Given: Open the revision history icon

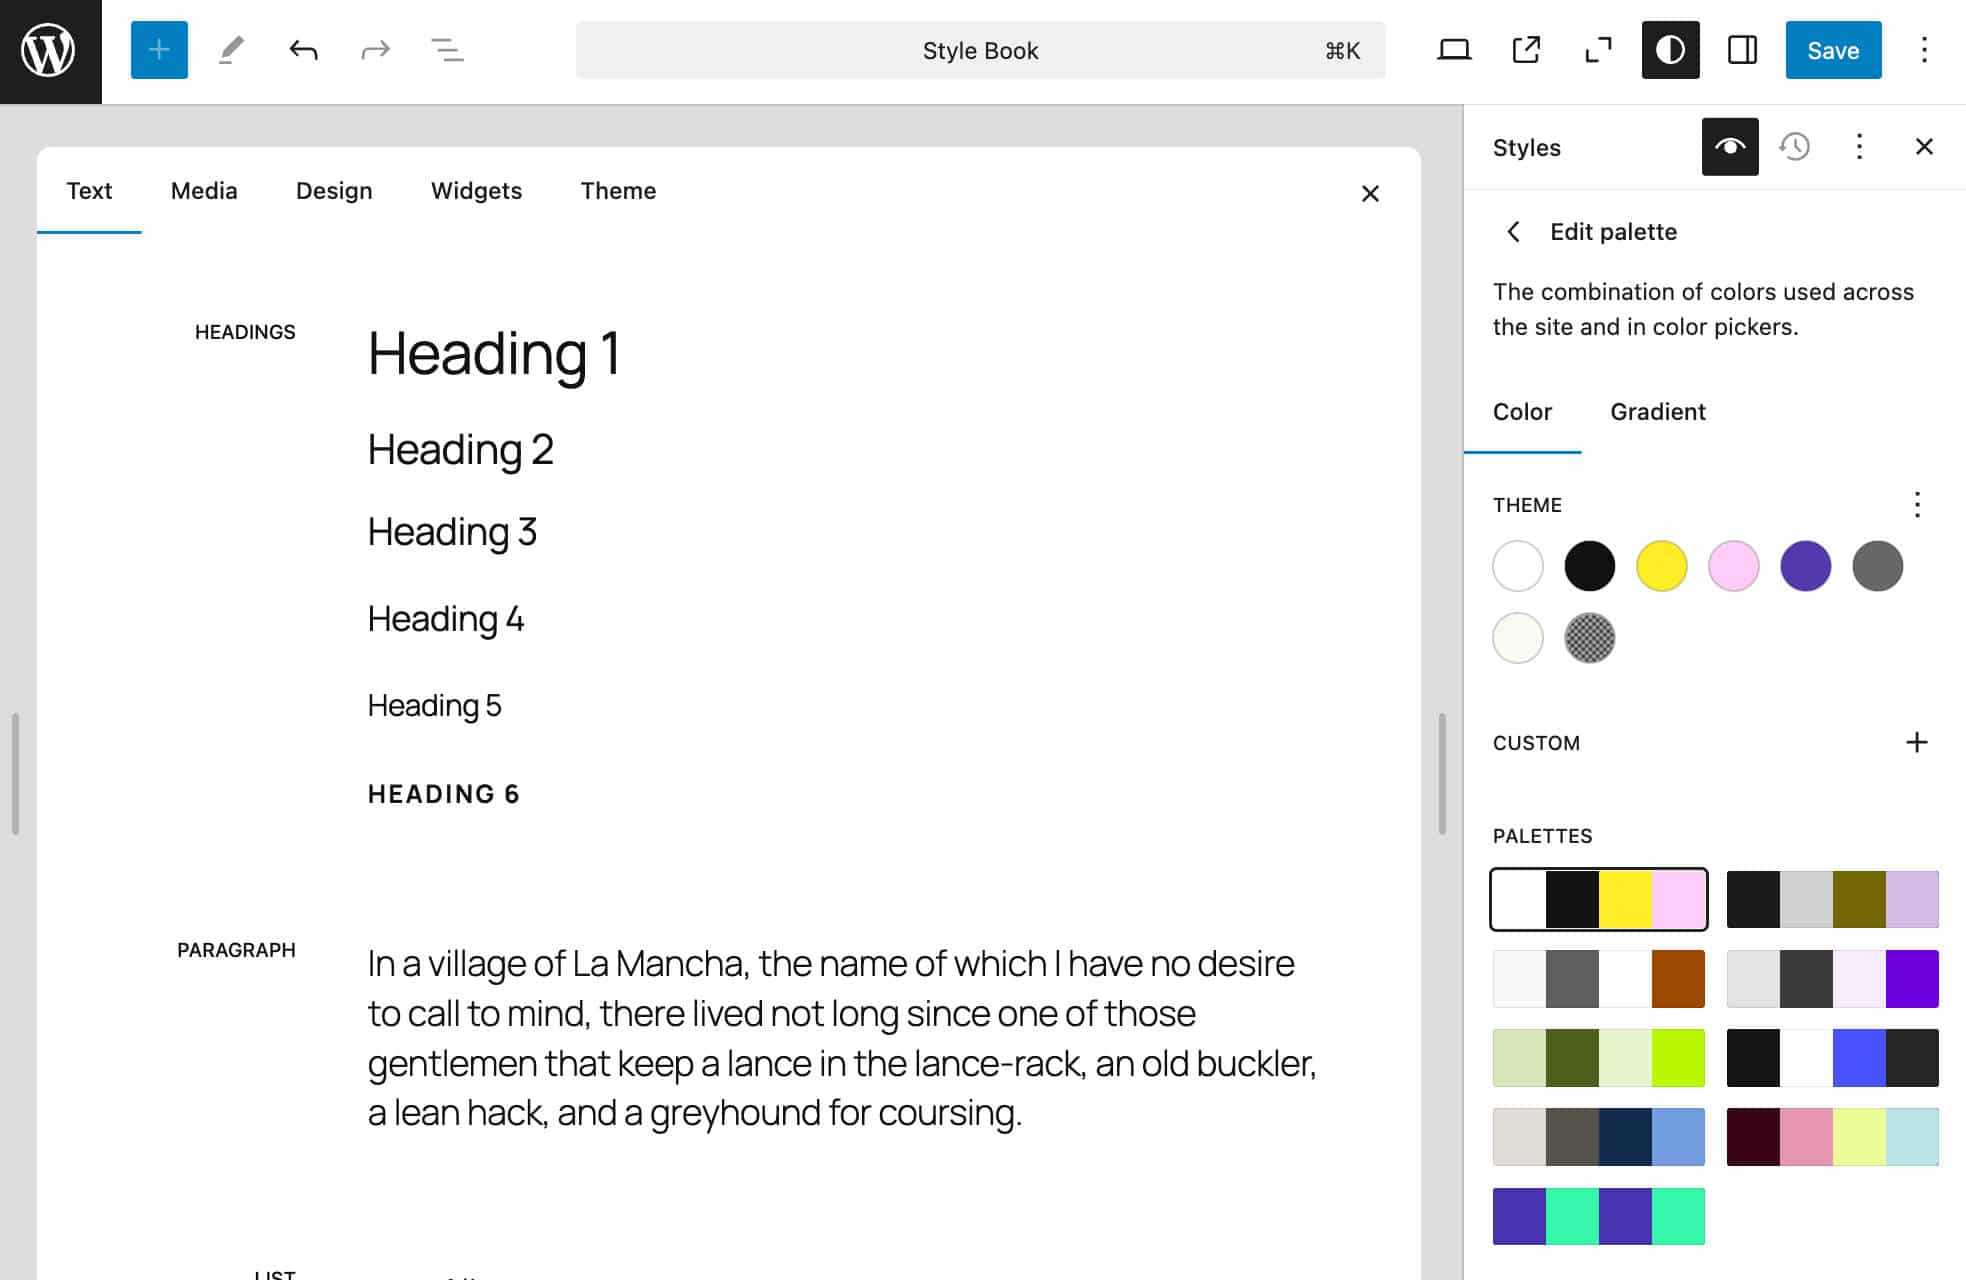Looking at the screenshot, I should (1794, 146).
